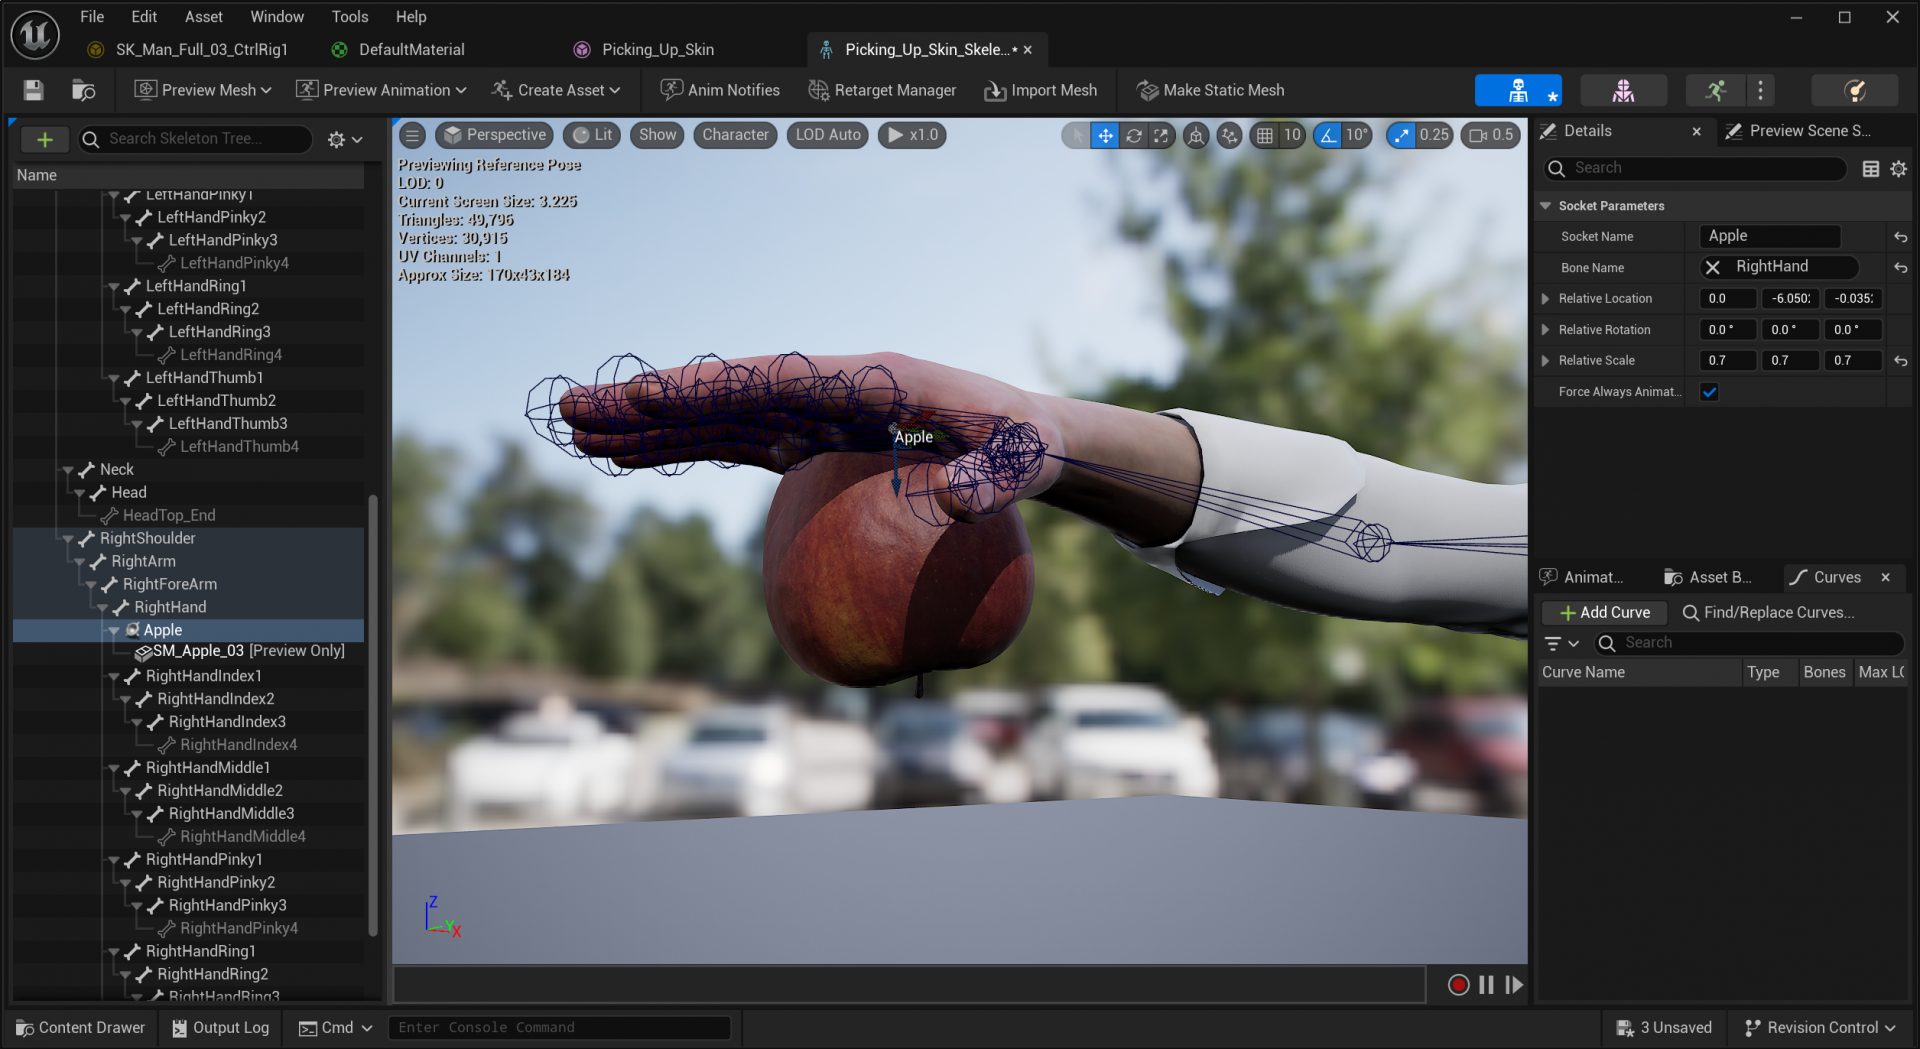The image size is (1920, 1049).
Task: Click the record animation button
Action: click(x=1458, y=985)
